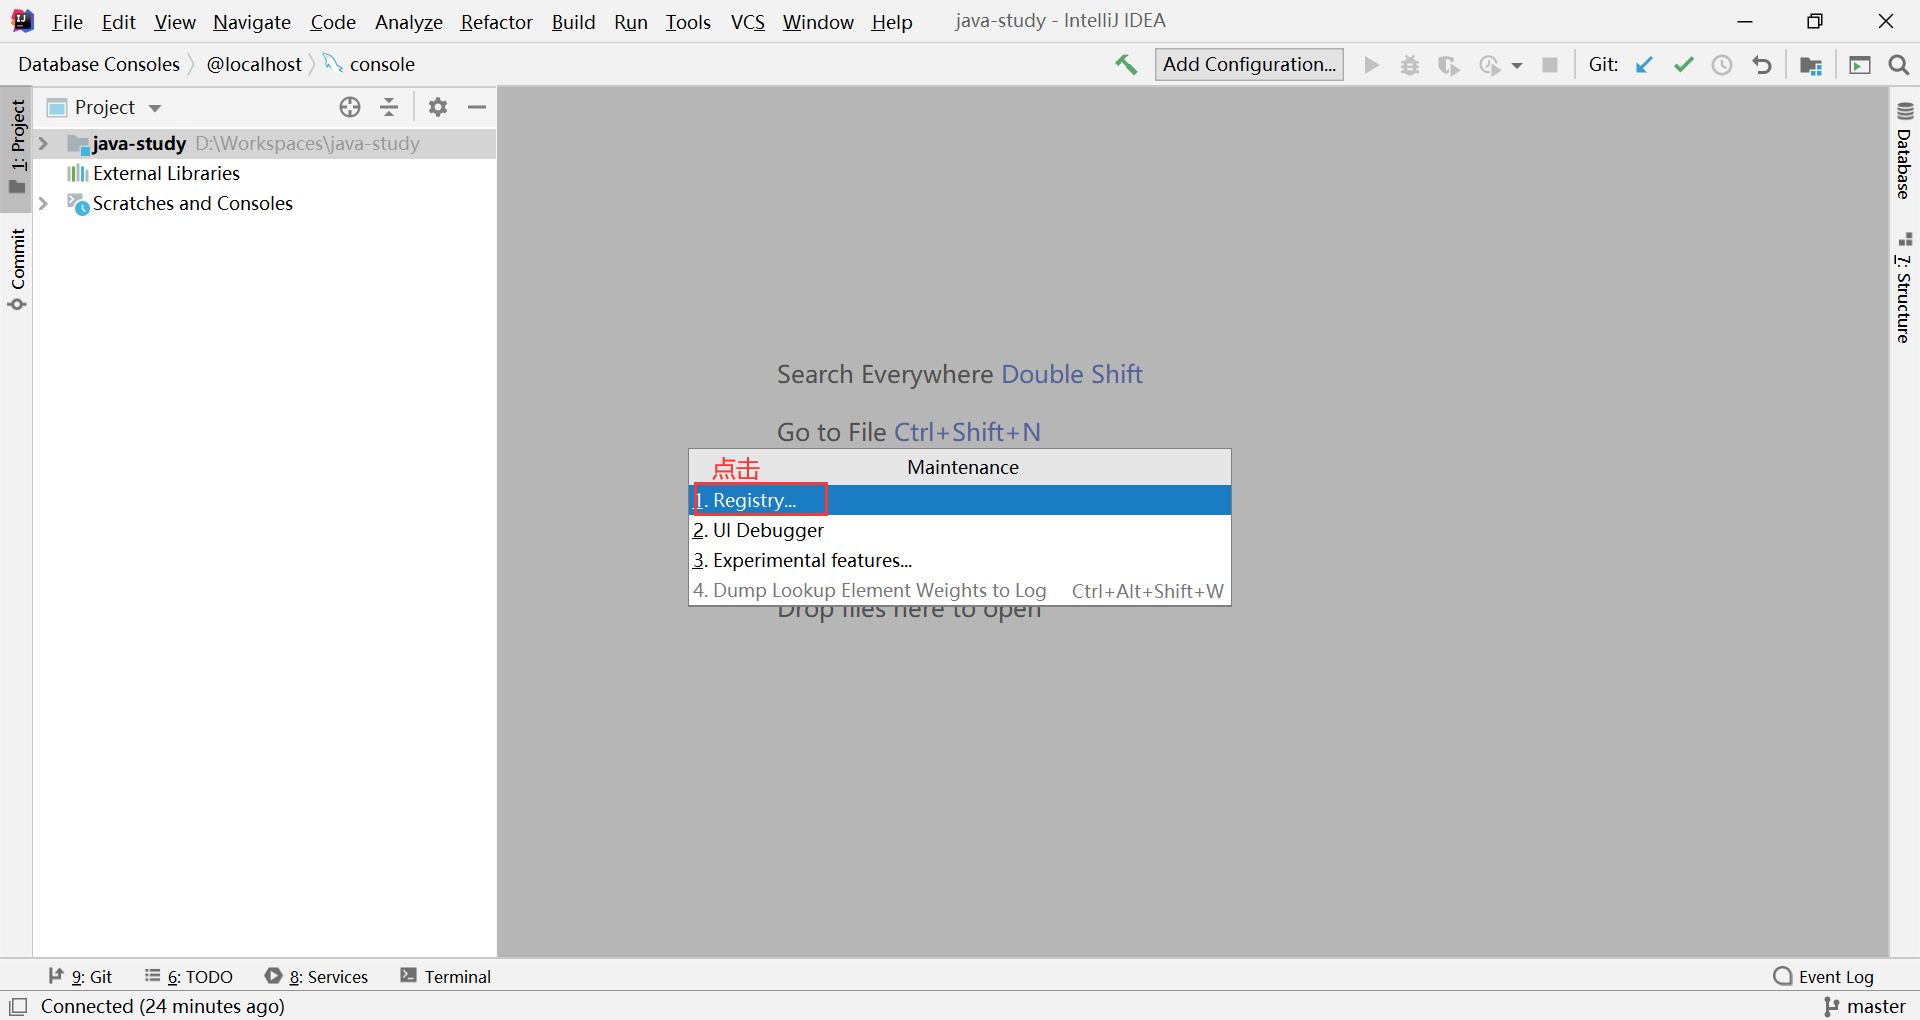Click the Build Project hammer icon
The width and height of the screenshot is (1920, 1020).
1126,65
